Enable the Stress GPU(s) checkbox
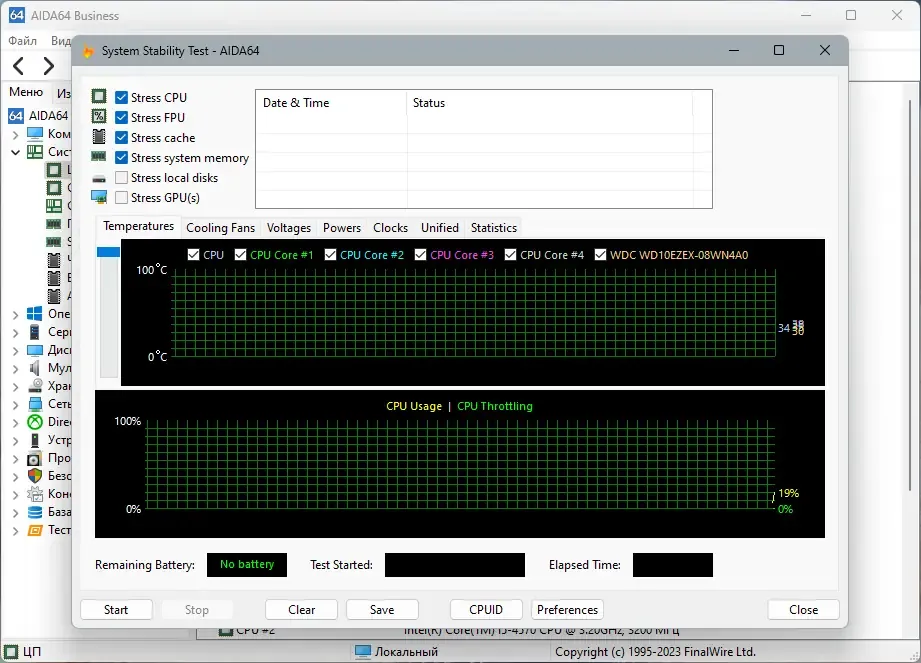Image resolution: width=921 pixels, height=663 pixels. (121, 198)
